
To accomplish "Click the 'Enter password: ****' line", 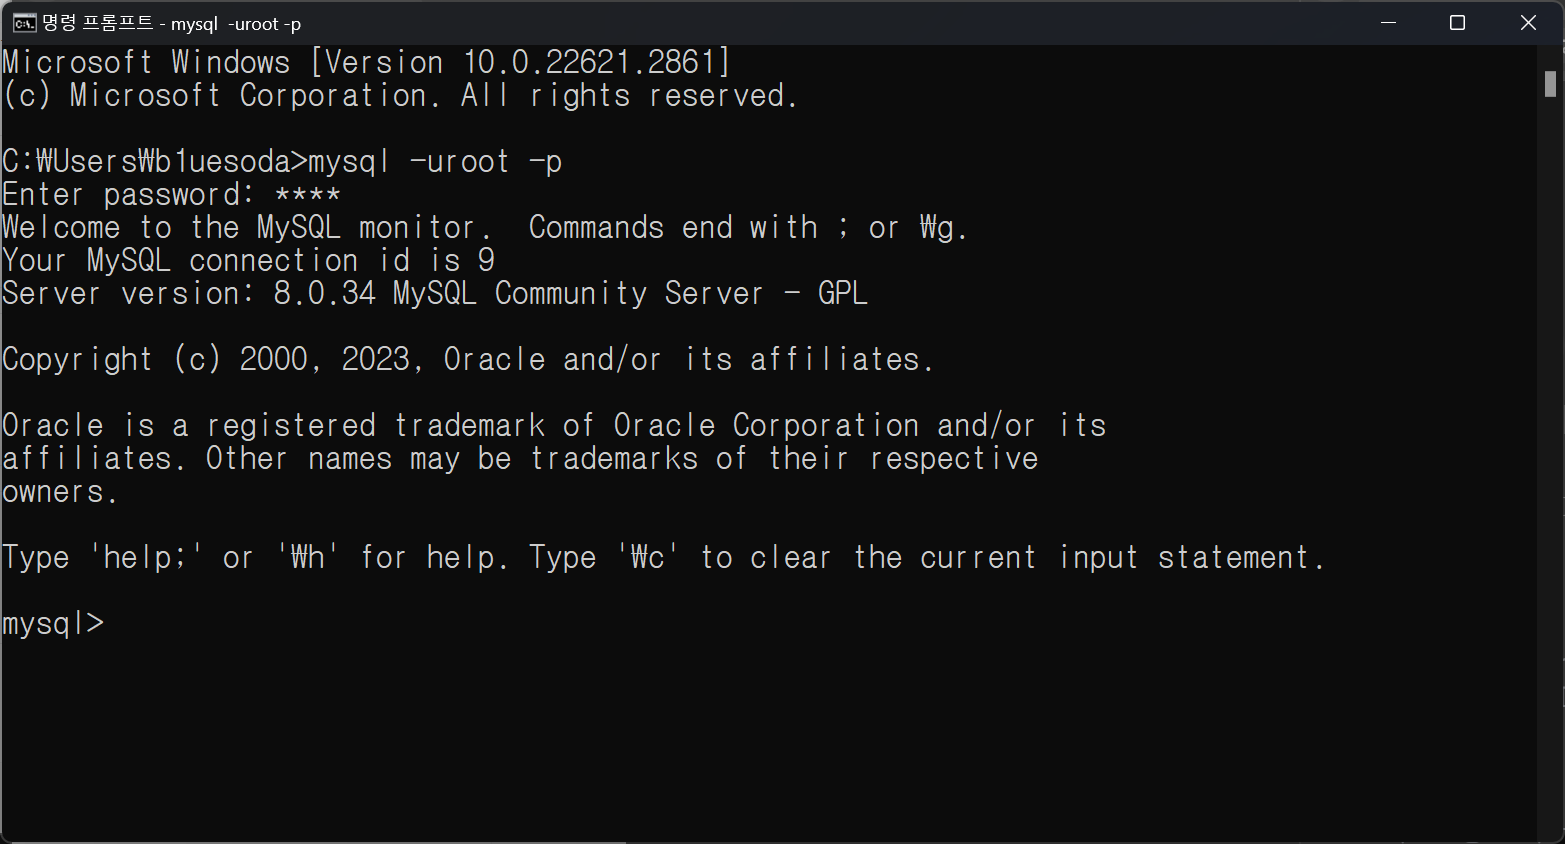I will click(x=171, y=194).
